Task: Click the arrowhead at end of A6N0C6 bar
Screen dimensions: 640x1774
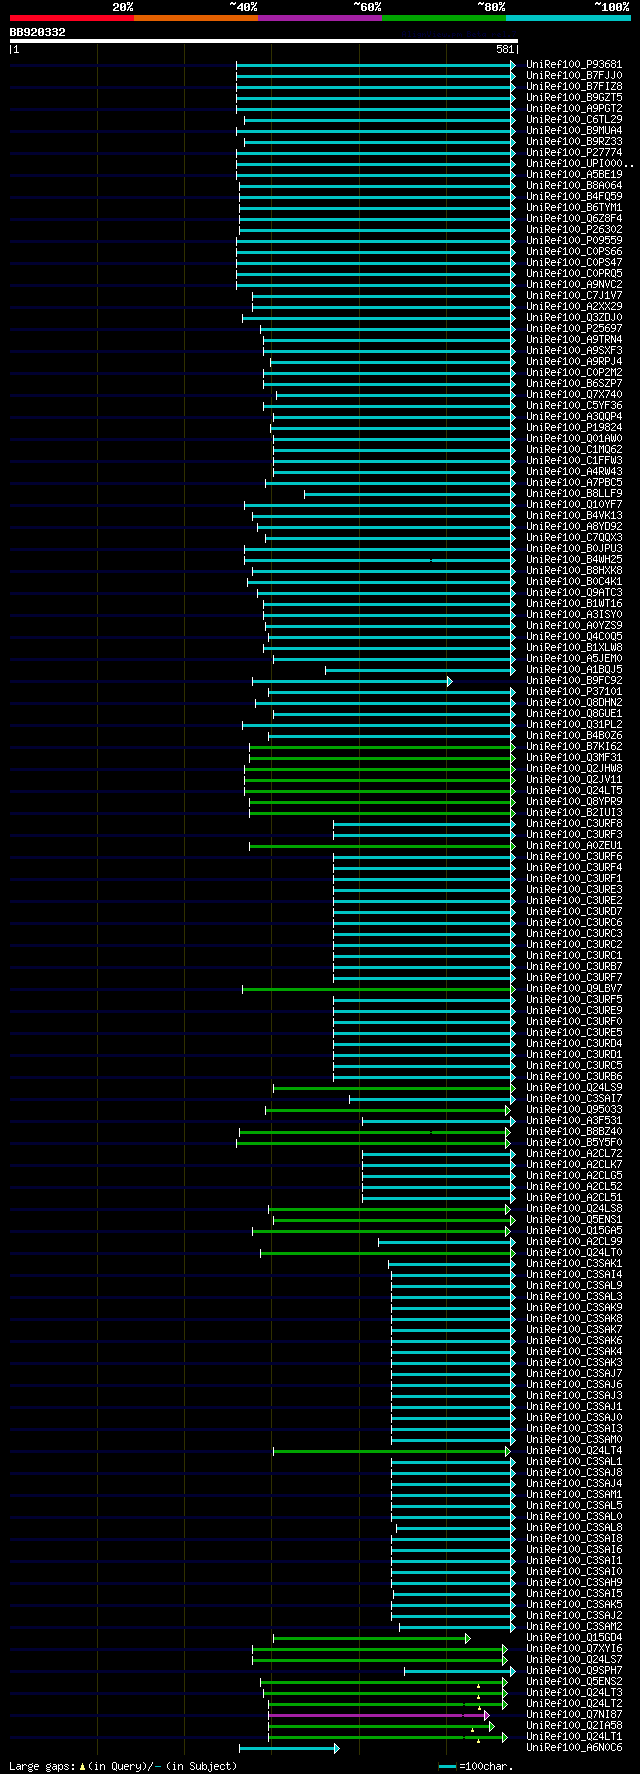Action: click(x=337, y=1748)
